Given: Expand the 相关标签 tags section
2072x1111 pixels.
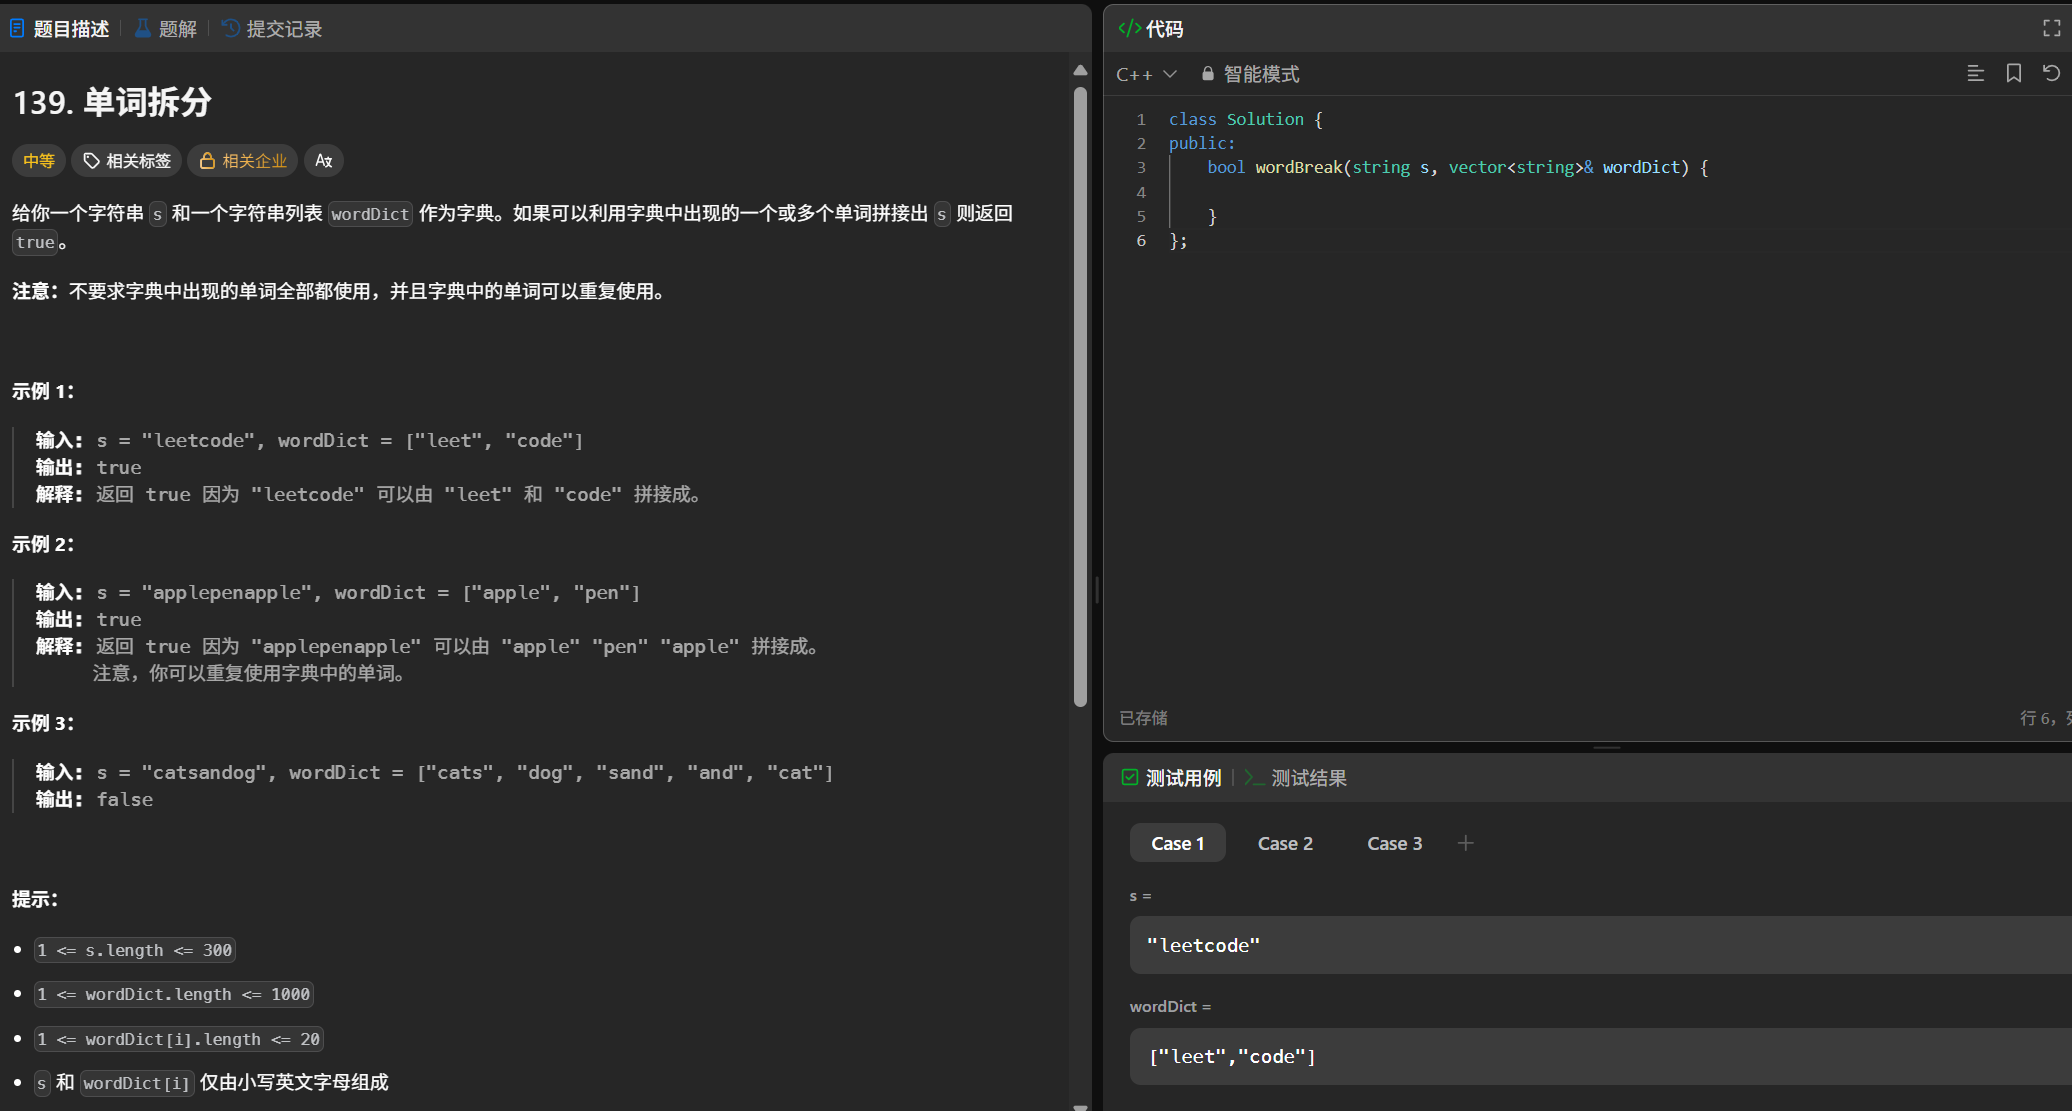Looking at the screenshot, I should click(127, 161).
